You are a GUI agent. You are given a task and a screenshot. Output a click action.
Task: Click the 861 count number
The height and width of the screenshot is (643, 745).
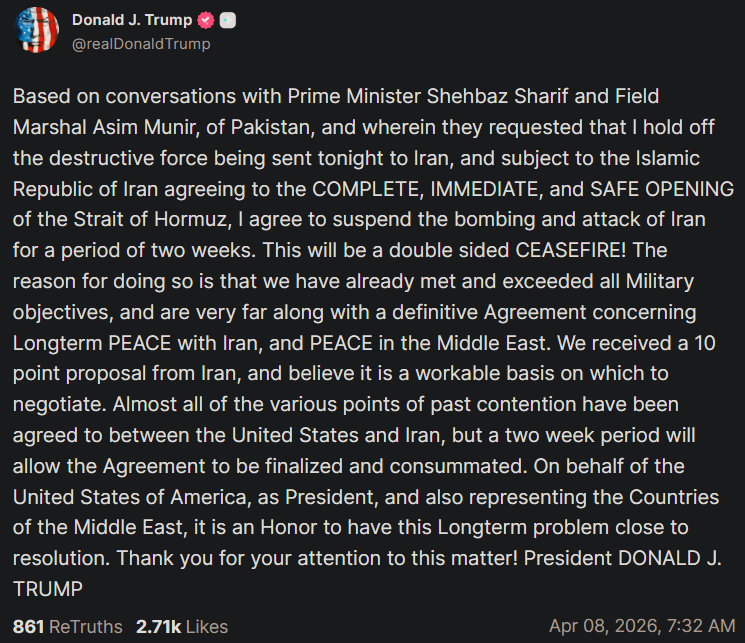pyautogui.click(x=28, y=627)
